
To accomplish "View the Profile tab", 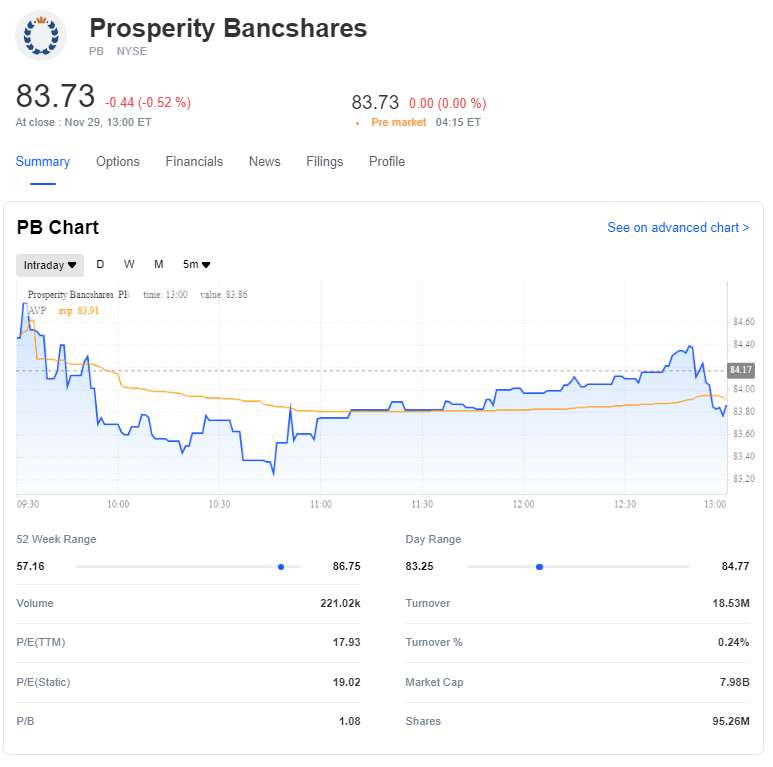I will click(x=387, y=162).
